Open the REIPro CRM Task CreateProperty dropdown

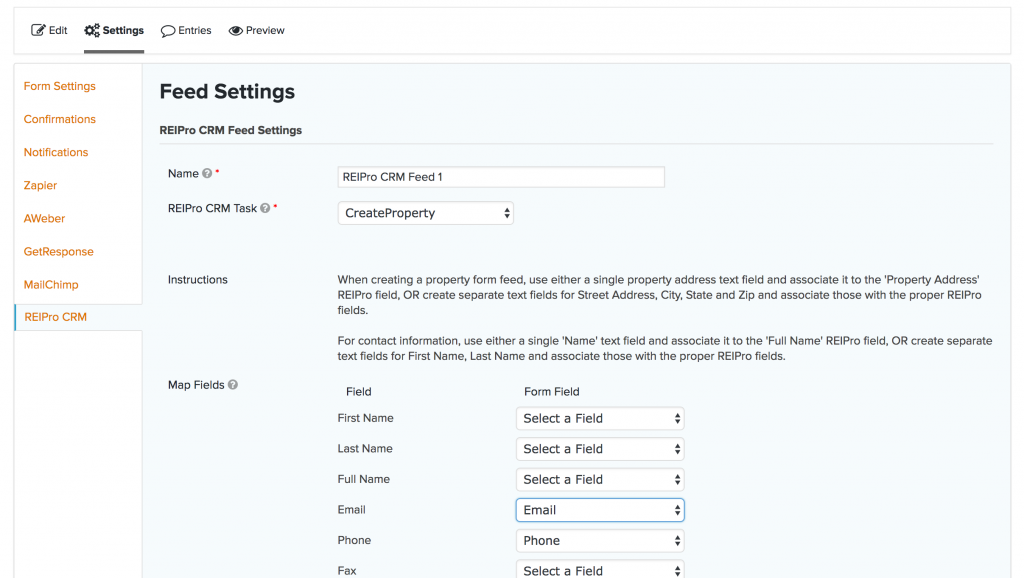pos(426,213)
